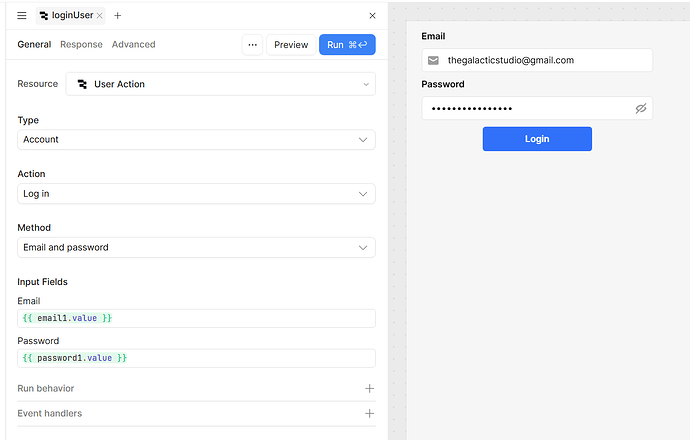This screenshot has width=690, height=440.
Task: Click the Method label
Action: tap(34, 227)
